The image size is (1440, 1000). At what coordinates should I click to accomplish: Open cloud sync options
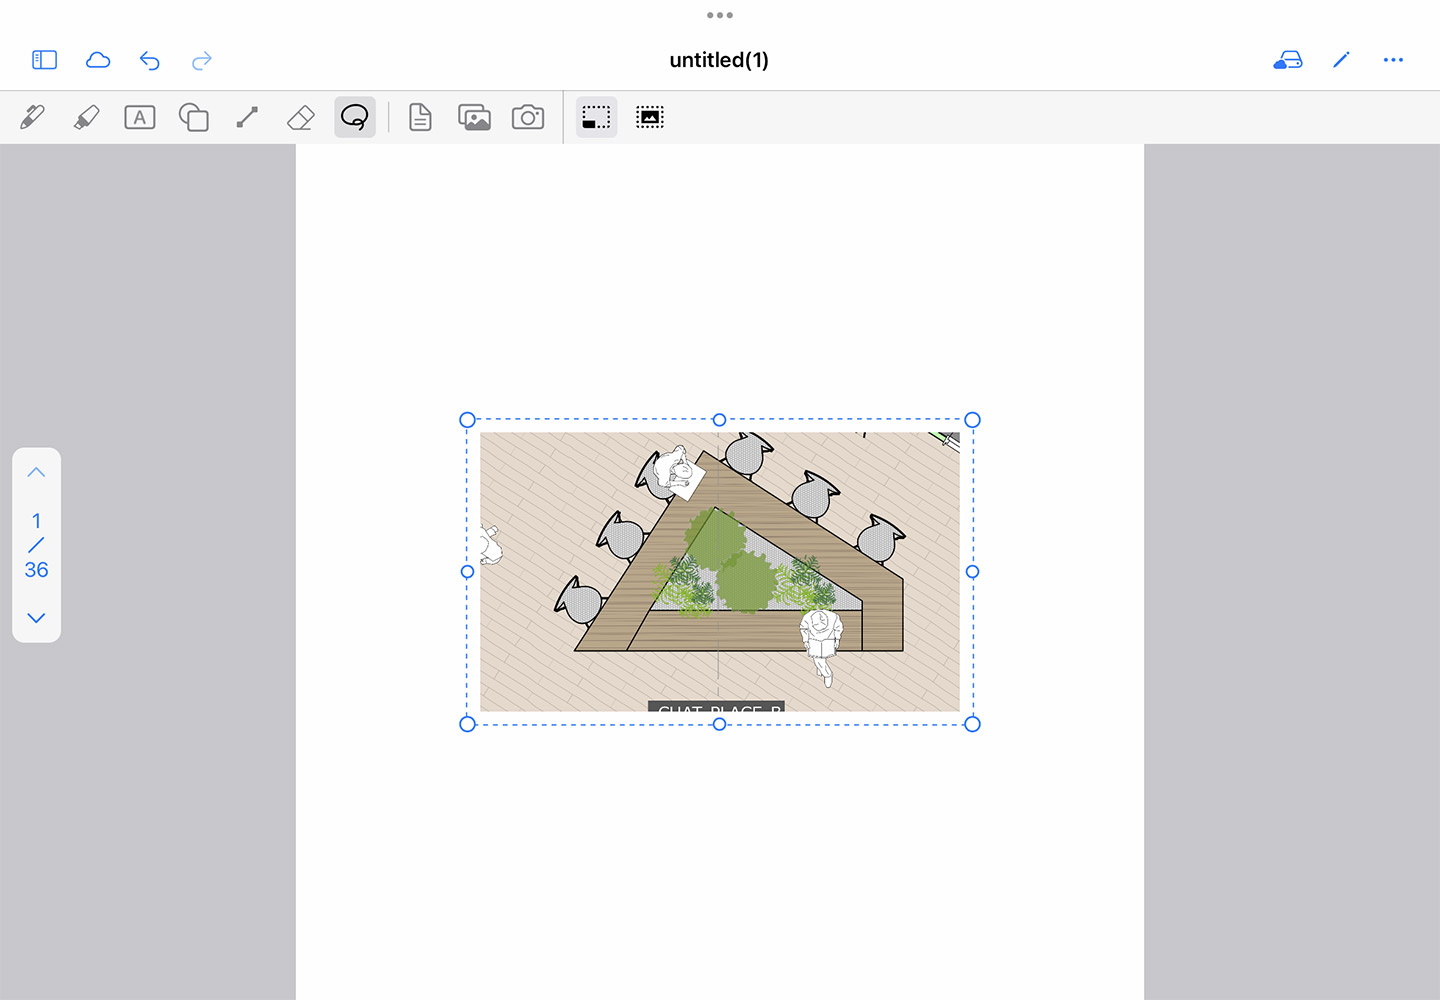coord(98,60)
